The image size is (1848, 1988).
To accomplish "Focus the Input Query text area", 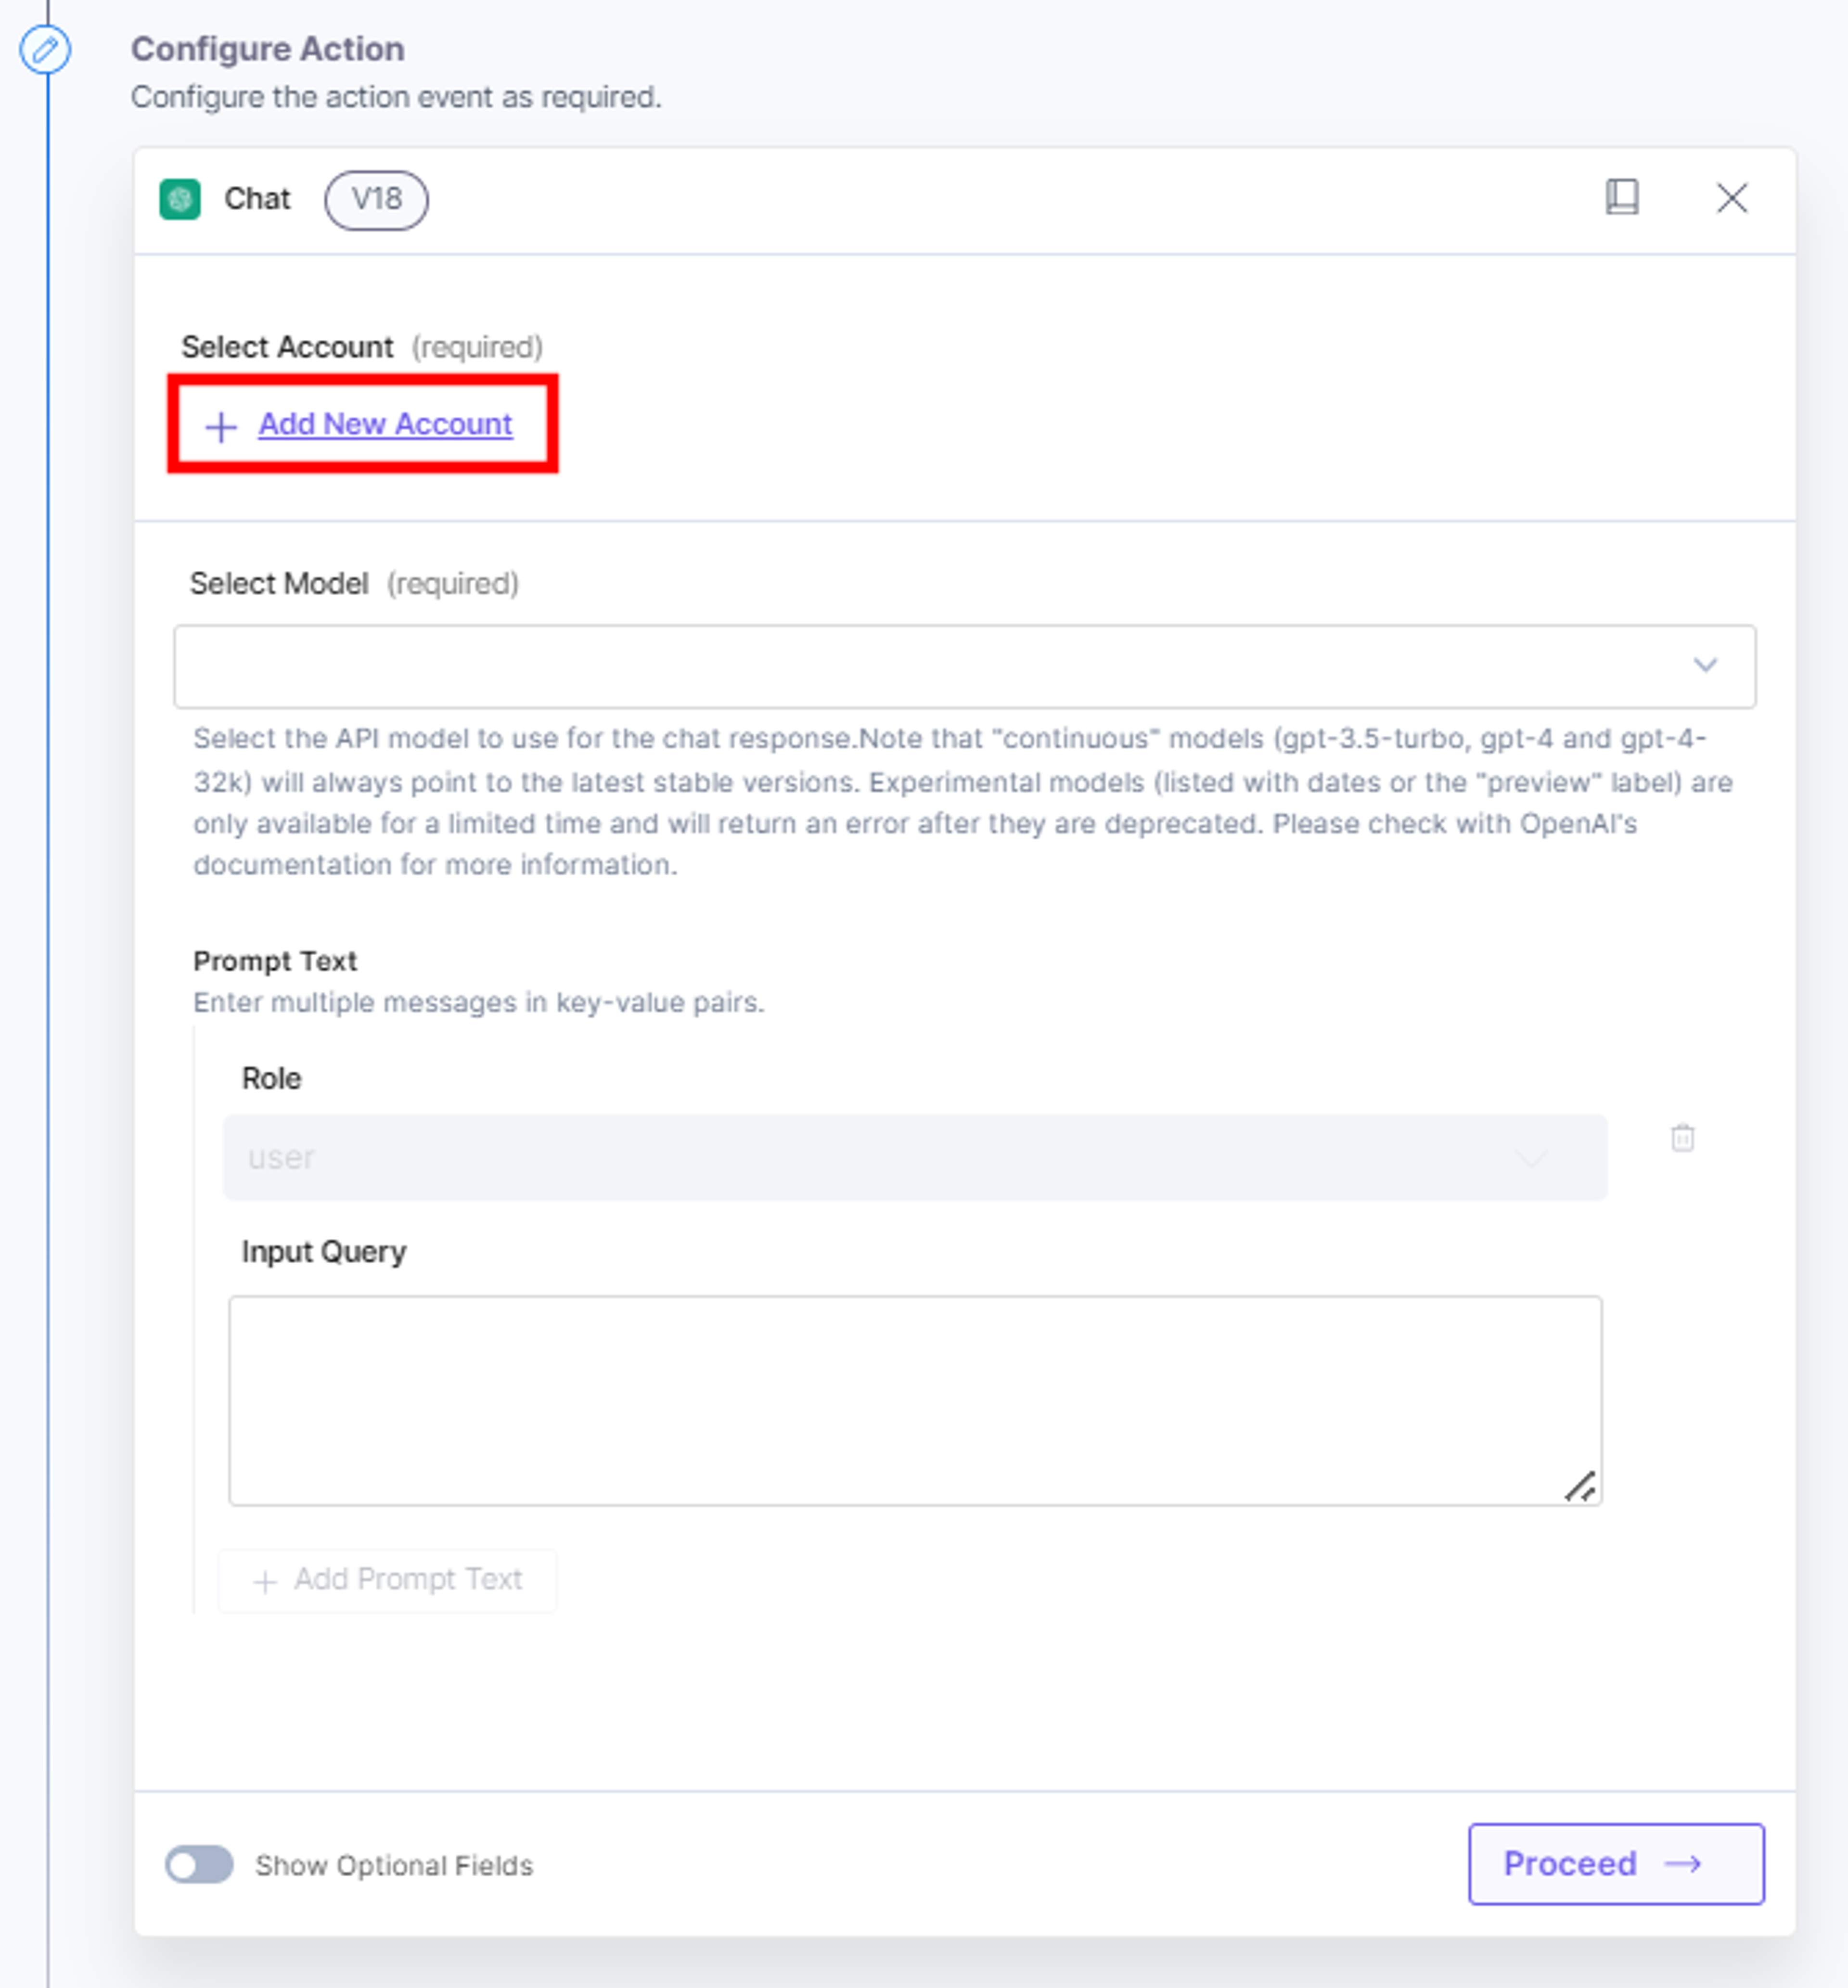I will (915, 1400).
